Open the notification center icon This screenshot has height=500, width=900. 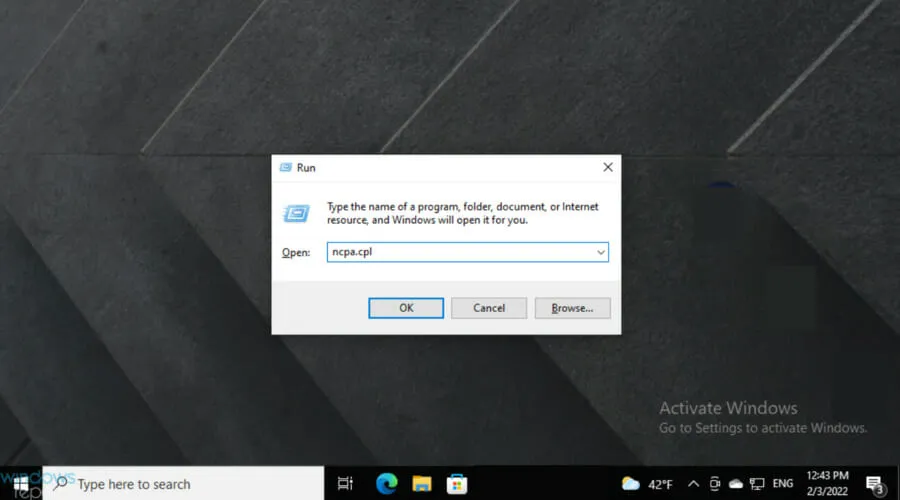[874, 484]
